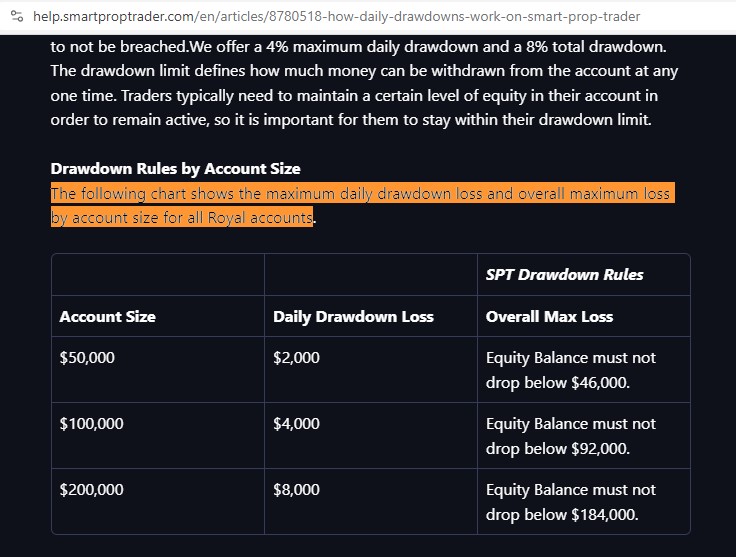Click the $2,000 daily drawdown cell
736x557 pixels.
(296, 357)
